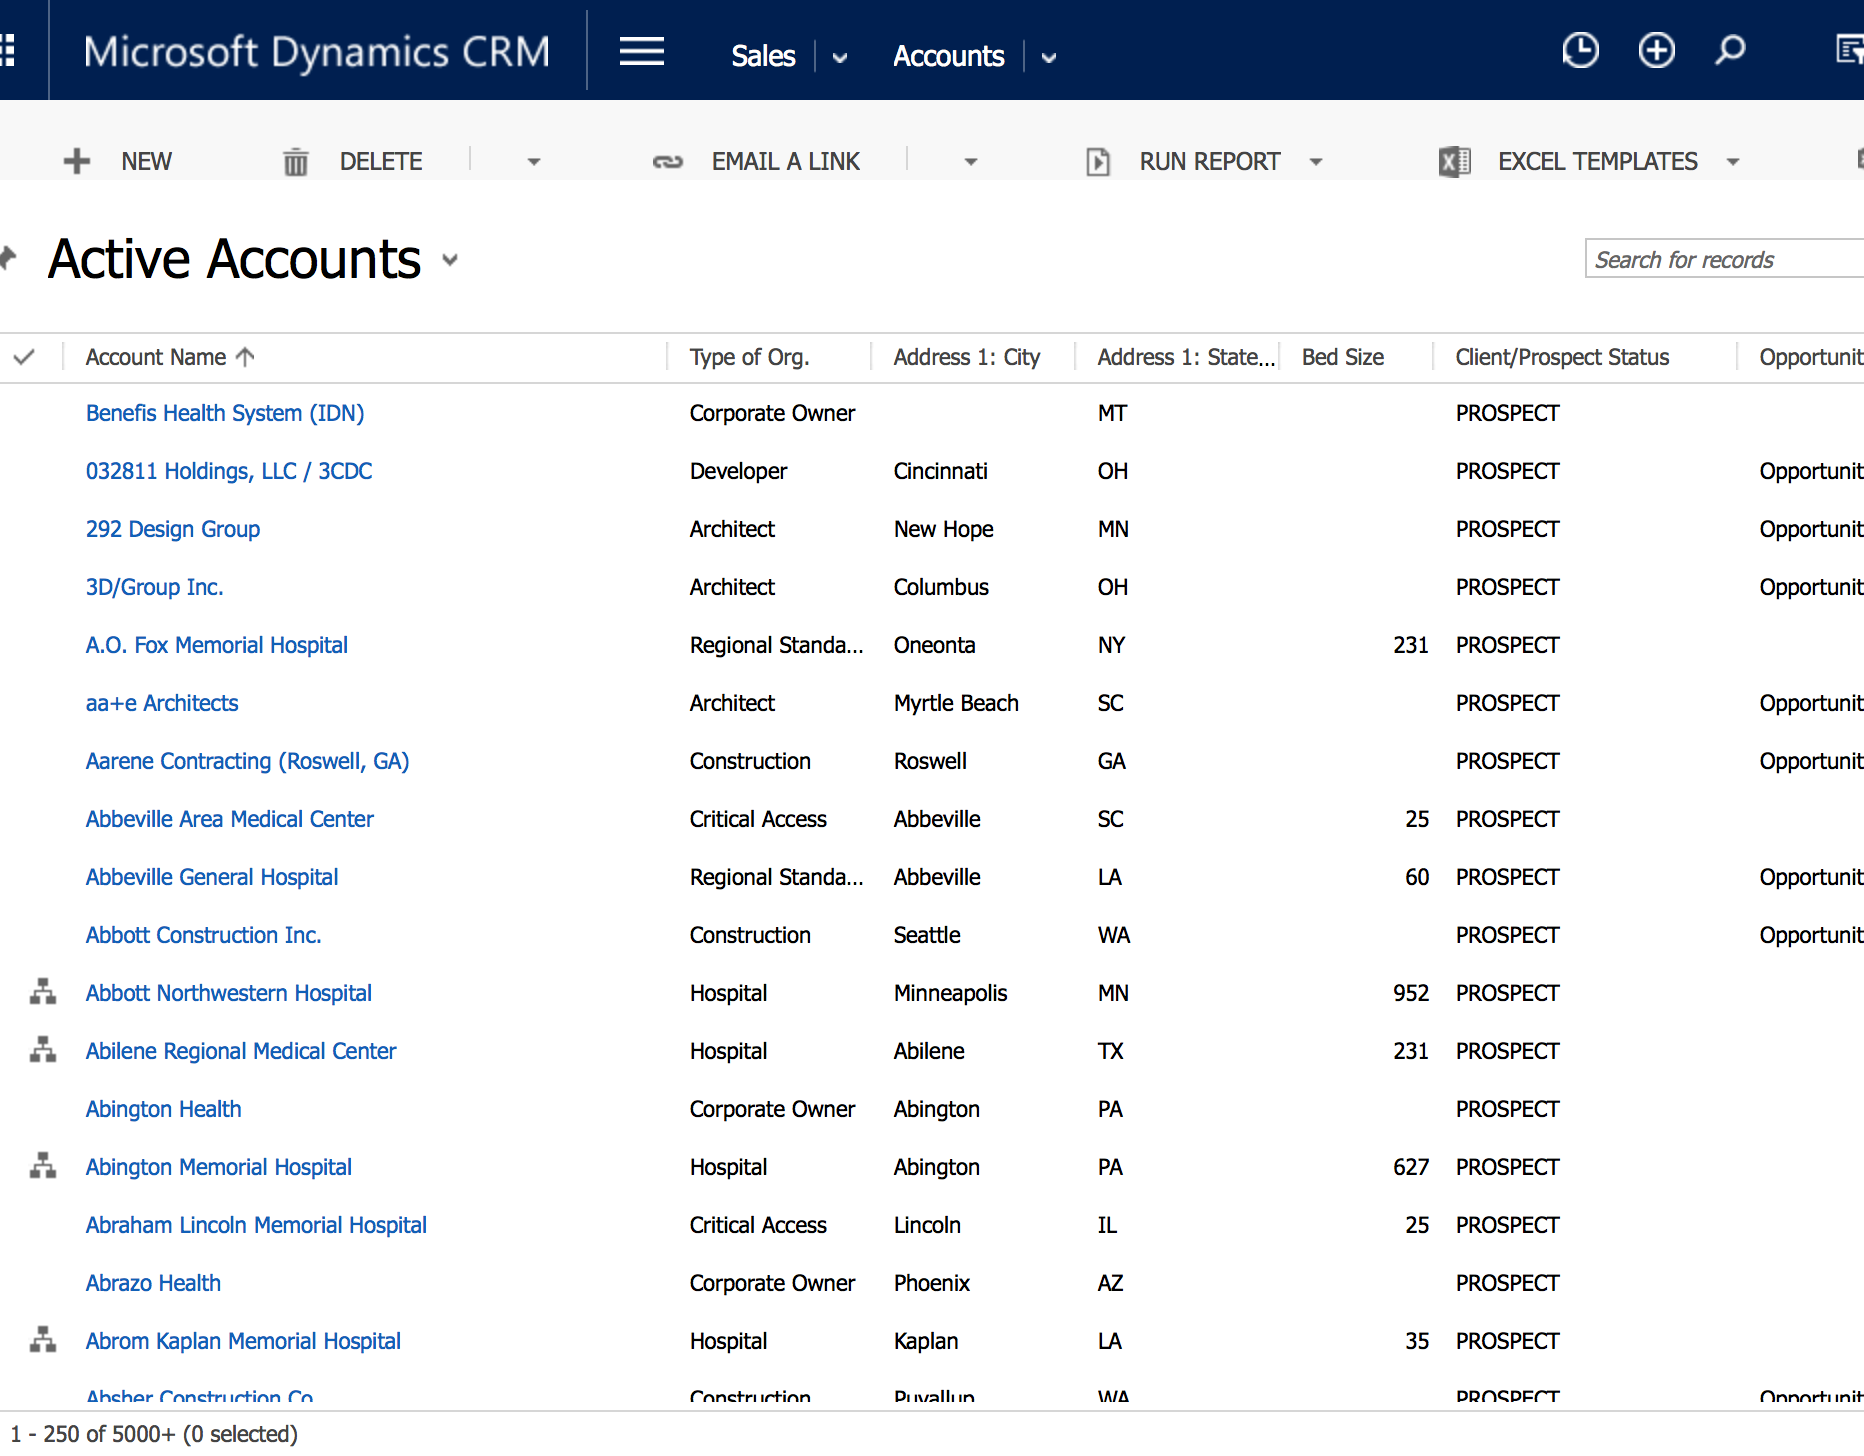Open 292 Design Group account
This screenshot has width=1864, height=1456.
[x=173, y=529]
